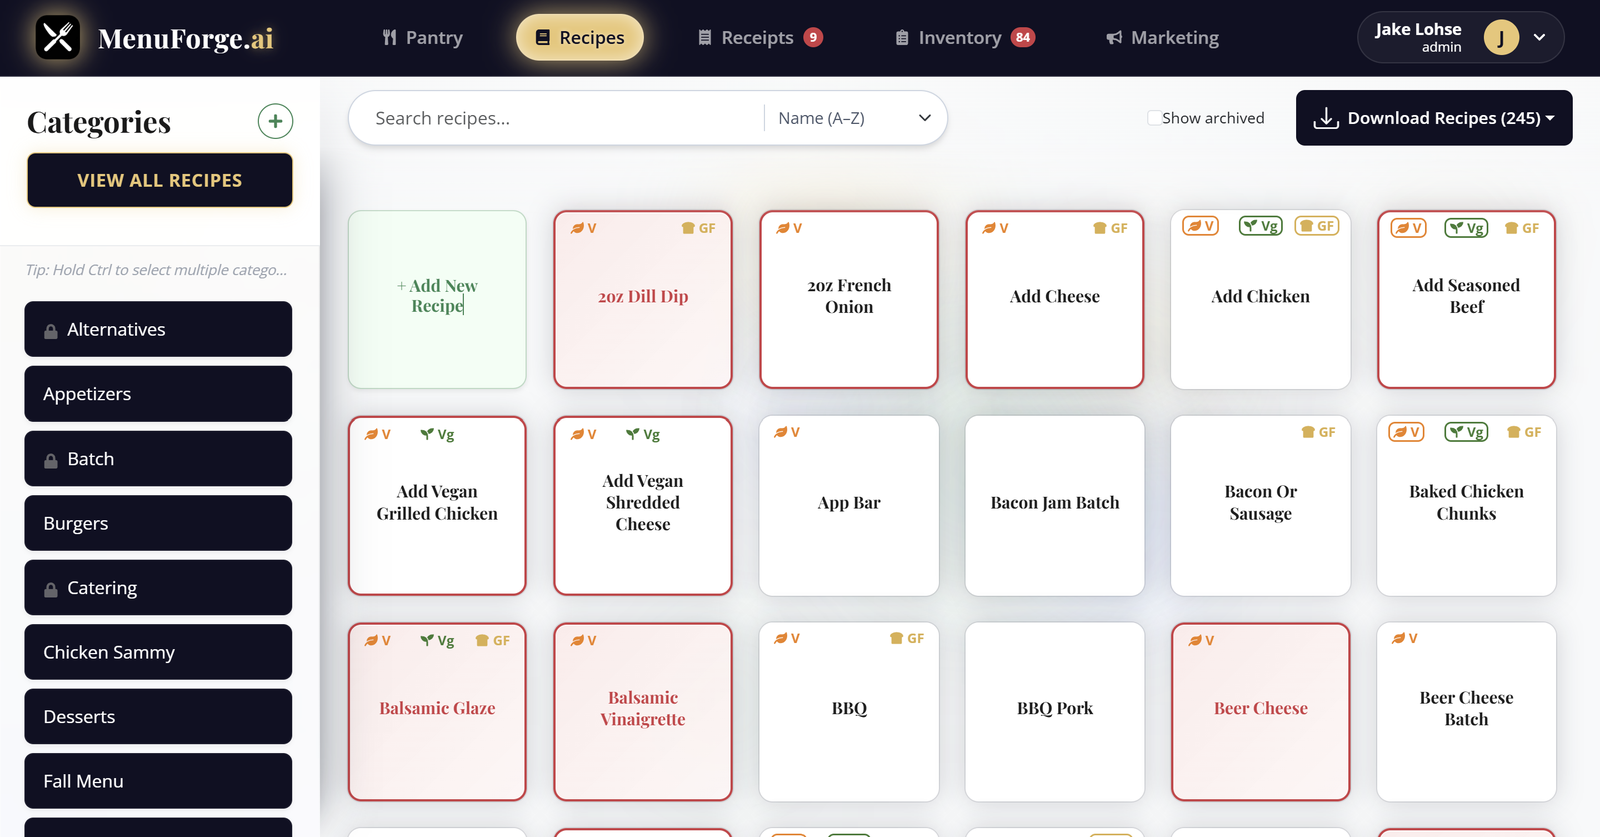This screenshot has width=1600, height=837.
Task: Open the Pantry tab
Action: [x=422, y=38]
